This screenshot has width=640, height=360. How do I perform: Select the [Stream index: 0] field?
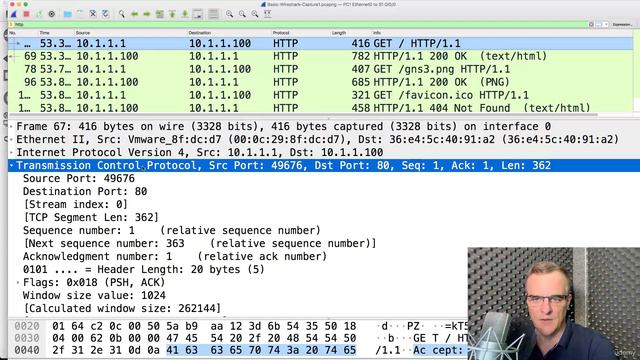pos(76,204)
